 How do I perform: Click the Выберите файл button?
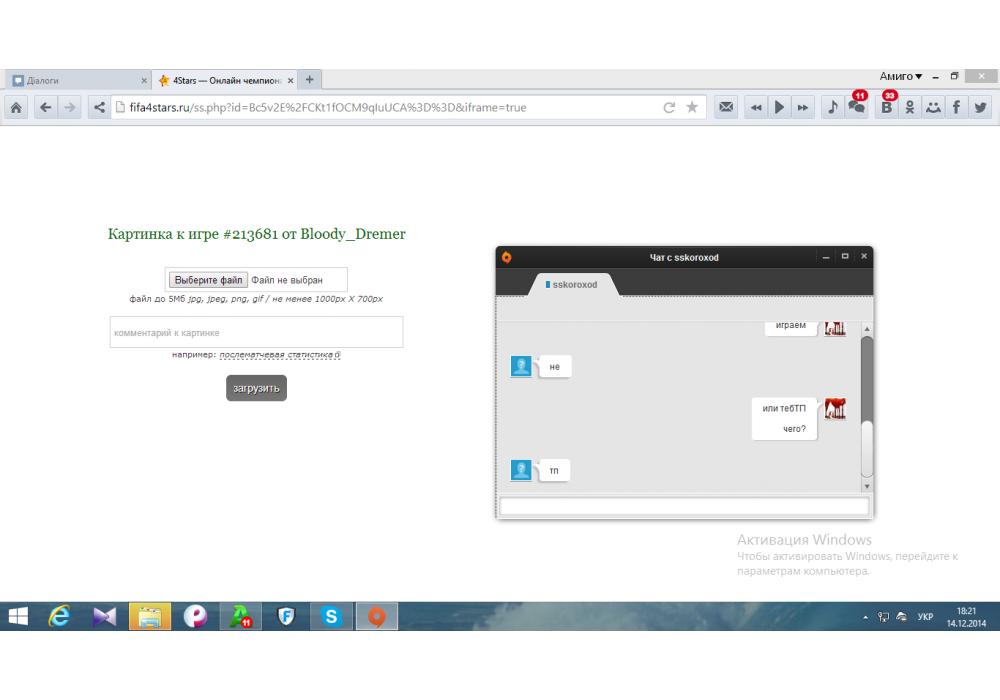(x=208, y=280)
